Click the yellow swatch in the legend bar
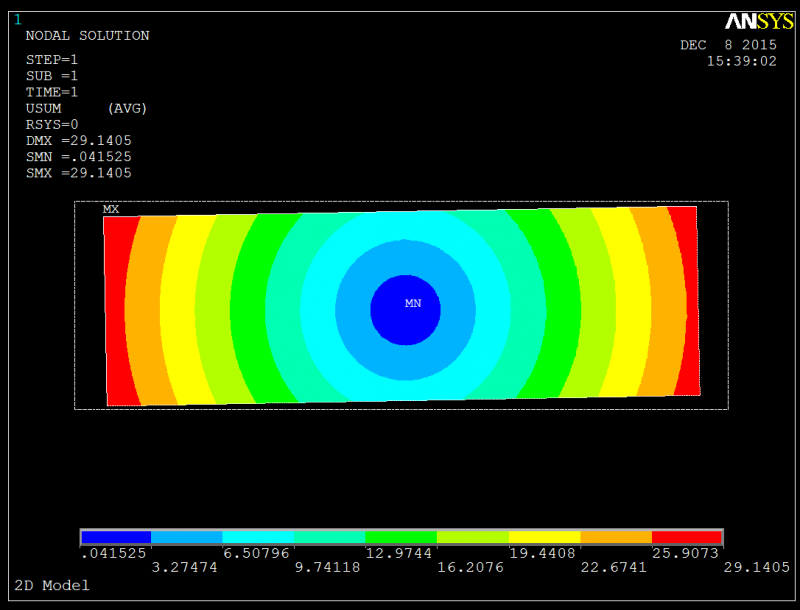The image size is (800, 610). pyautogui.click(x=544, y=537)
